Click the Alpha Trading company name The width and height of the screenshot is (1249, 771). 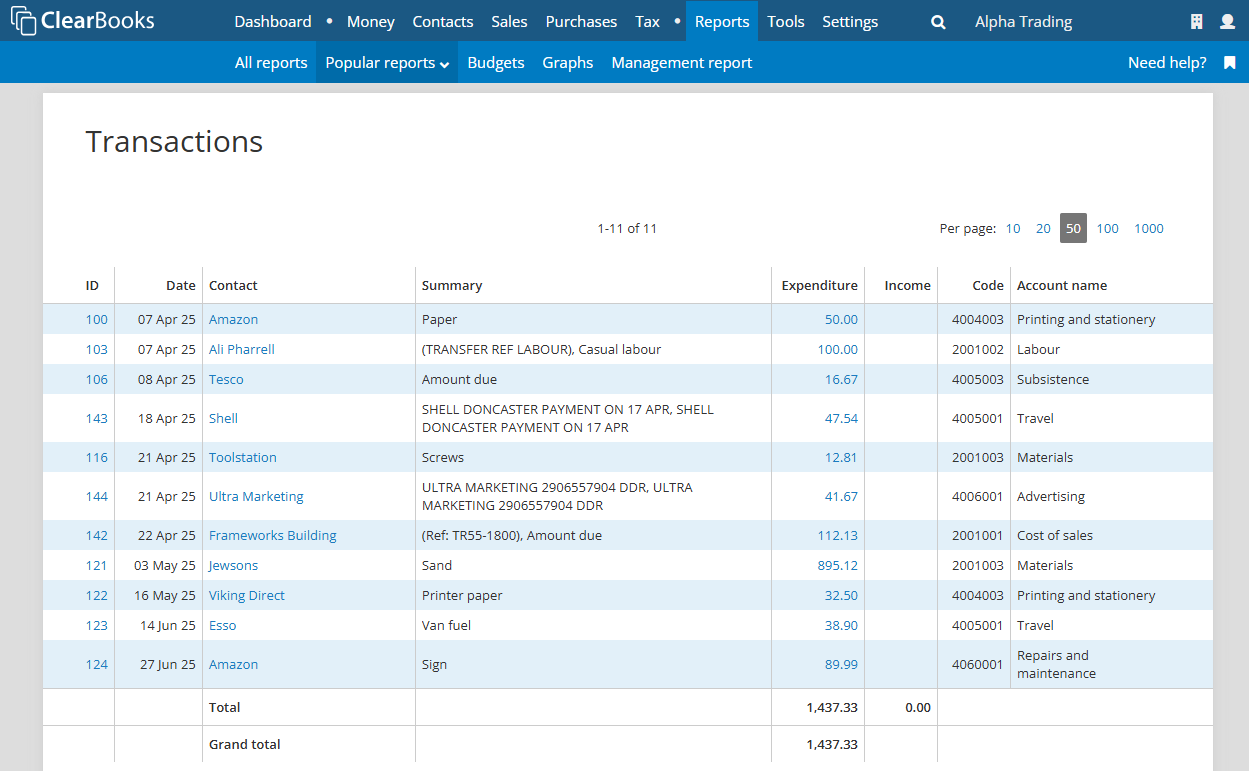1023,21
